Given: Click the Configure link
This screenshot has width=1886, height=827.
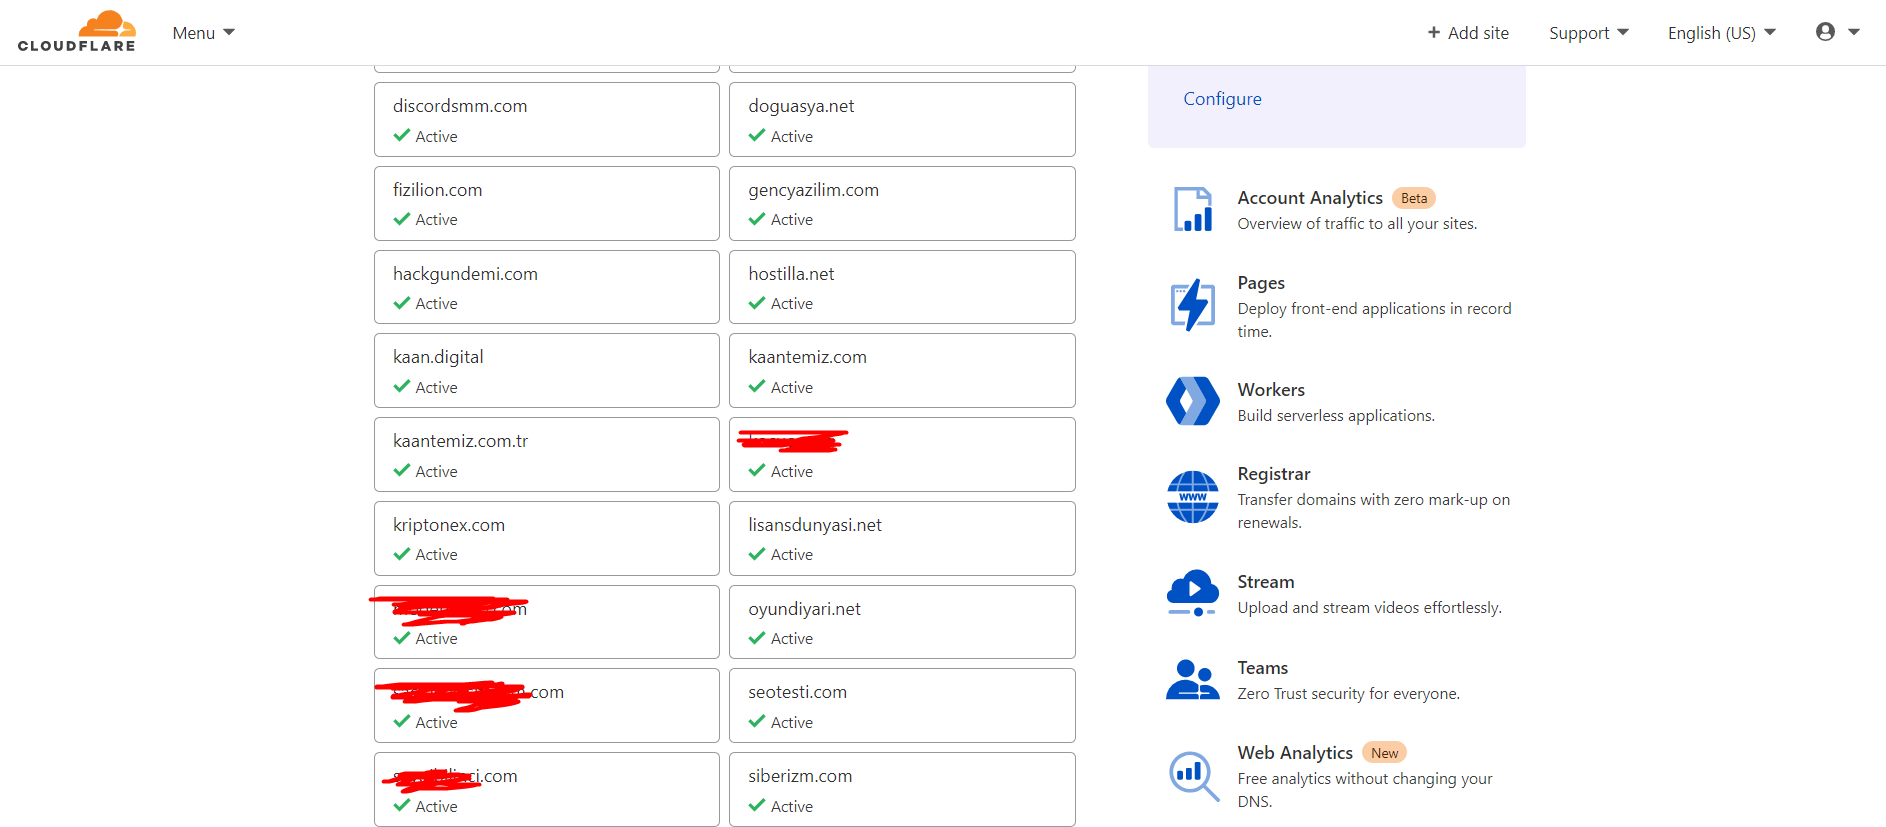Looking at the screenshot, I should pos(1222,99).
